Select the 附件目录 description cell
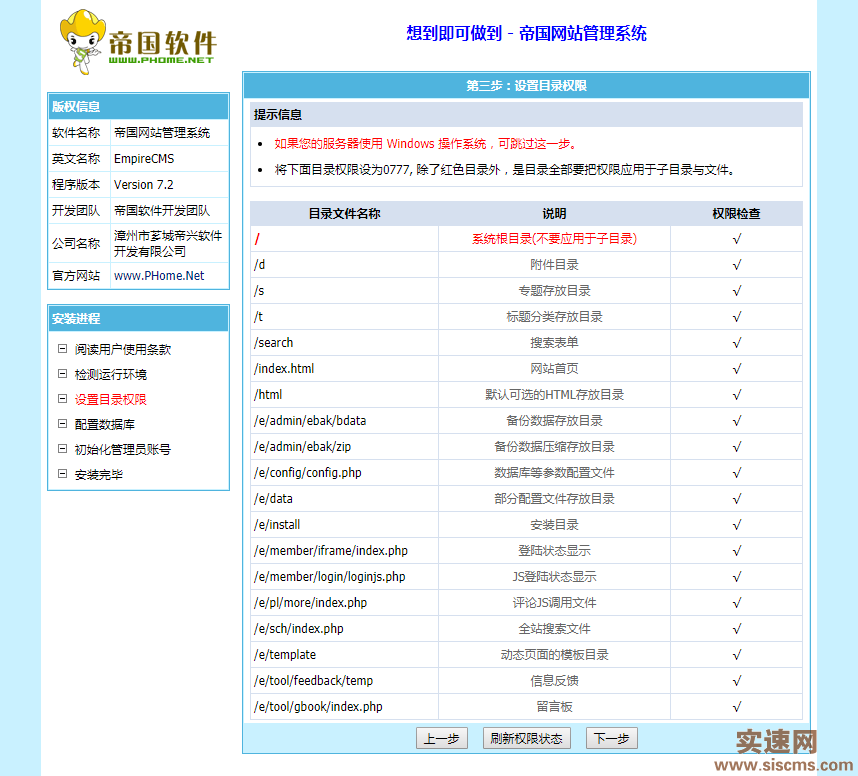 554,265
